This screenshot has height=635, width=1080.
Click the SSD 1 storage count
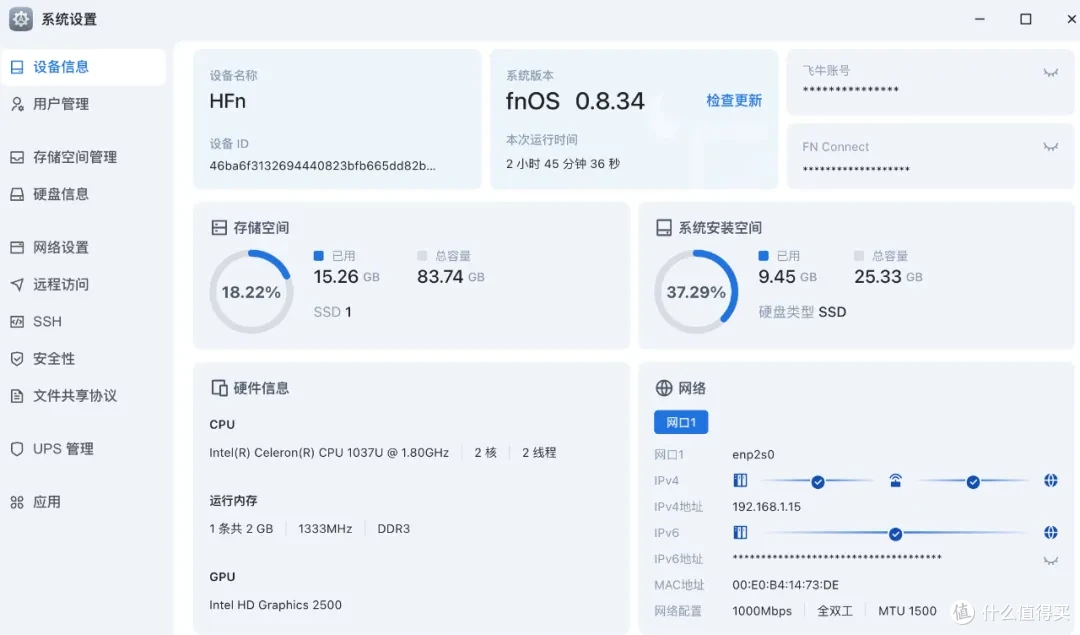[333, 312]
